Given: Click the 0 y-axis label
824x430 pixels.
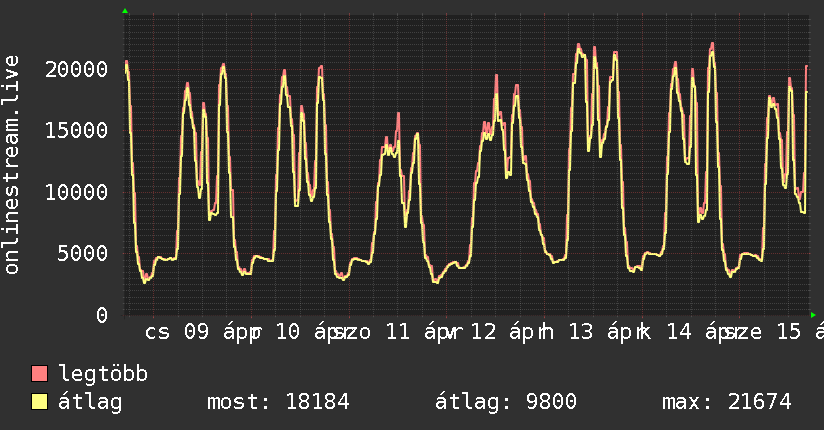Looking at the screenshot, I should click(x=102, y=315).
